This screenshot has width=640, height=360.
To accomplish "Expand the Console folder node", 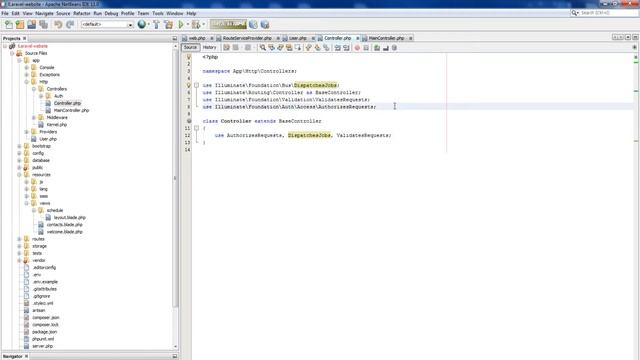I will pyautogui.click(x=27, y=67).
